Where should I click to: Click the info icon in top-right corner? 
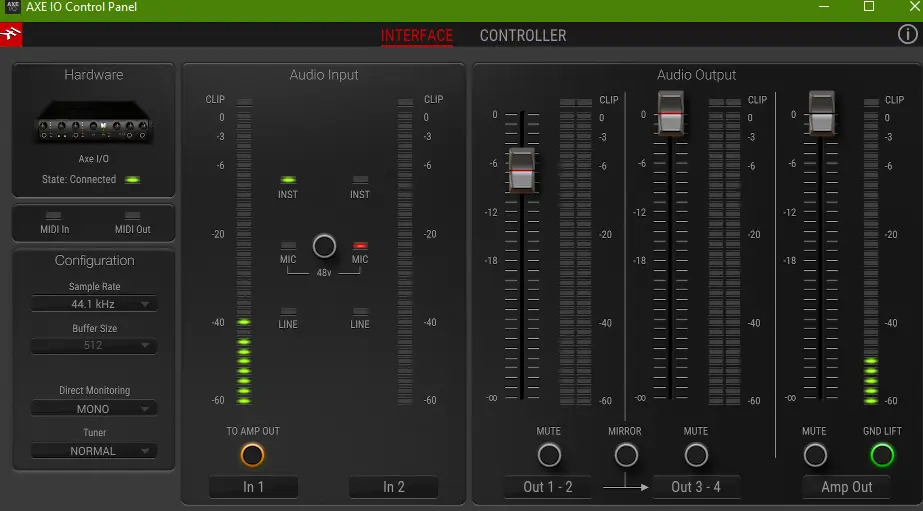(907, 35)
